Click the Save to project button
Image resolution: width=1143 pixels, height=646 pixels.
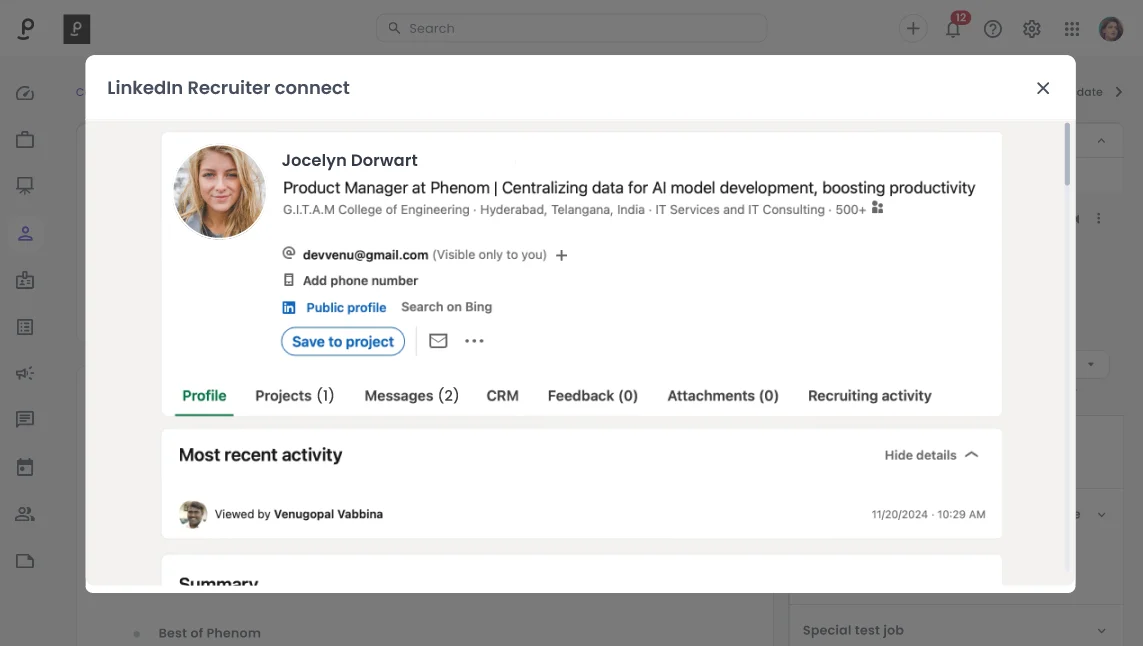pos(343,341)
